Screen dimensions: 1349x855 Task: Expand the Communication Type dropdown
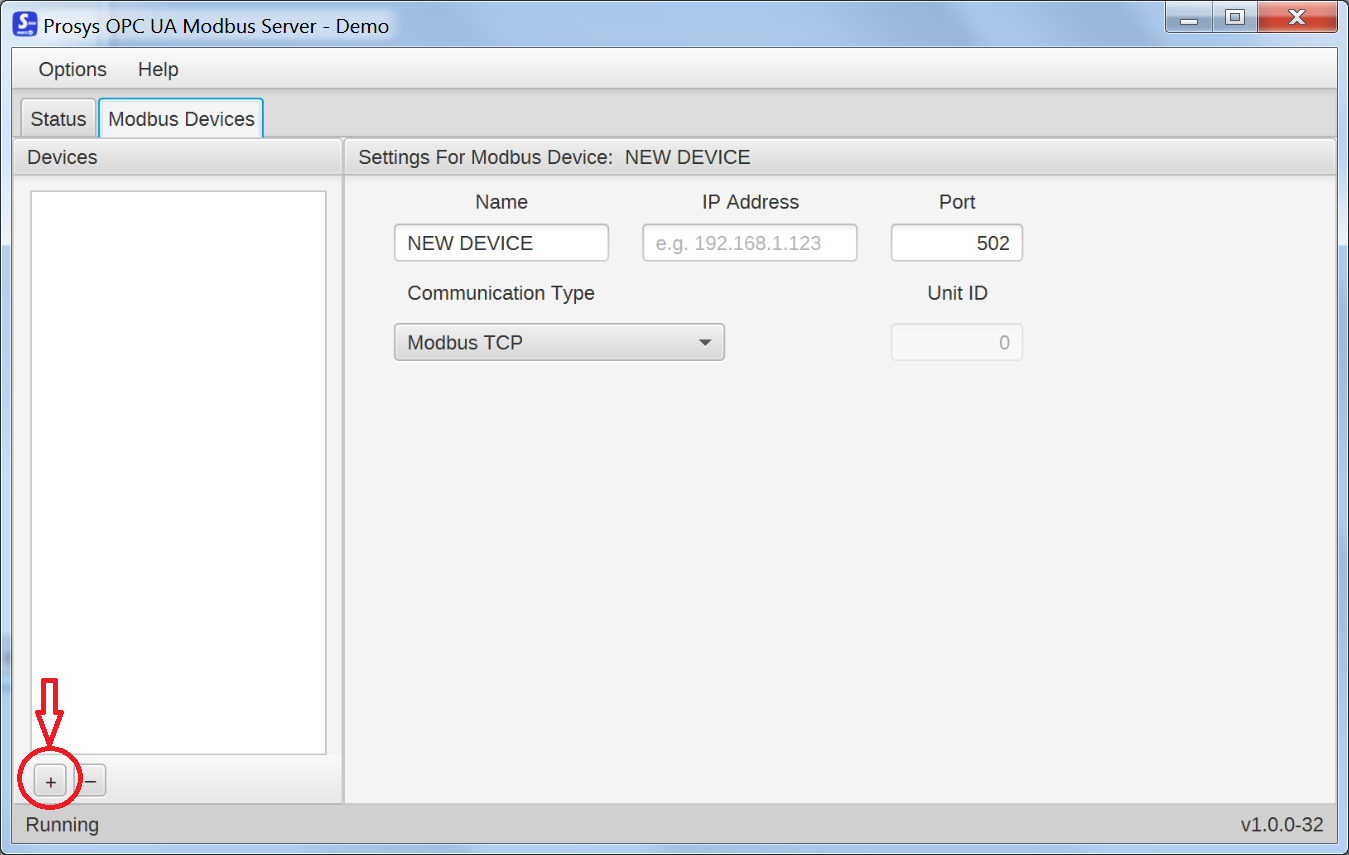559,342
